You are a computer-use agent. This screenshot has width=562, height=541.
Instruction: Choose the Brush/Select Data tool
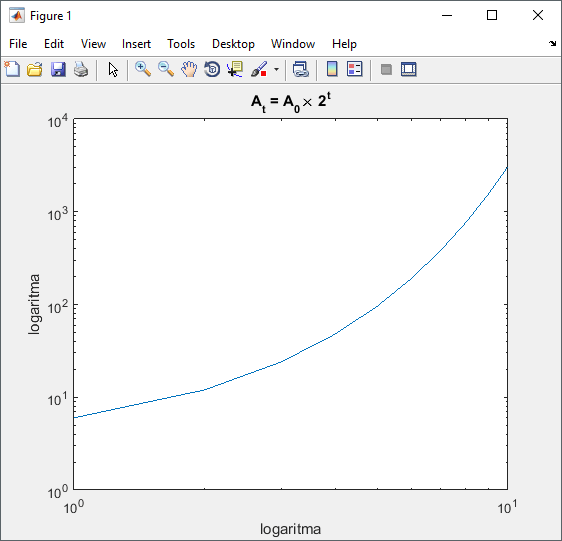pos(259,69)
